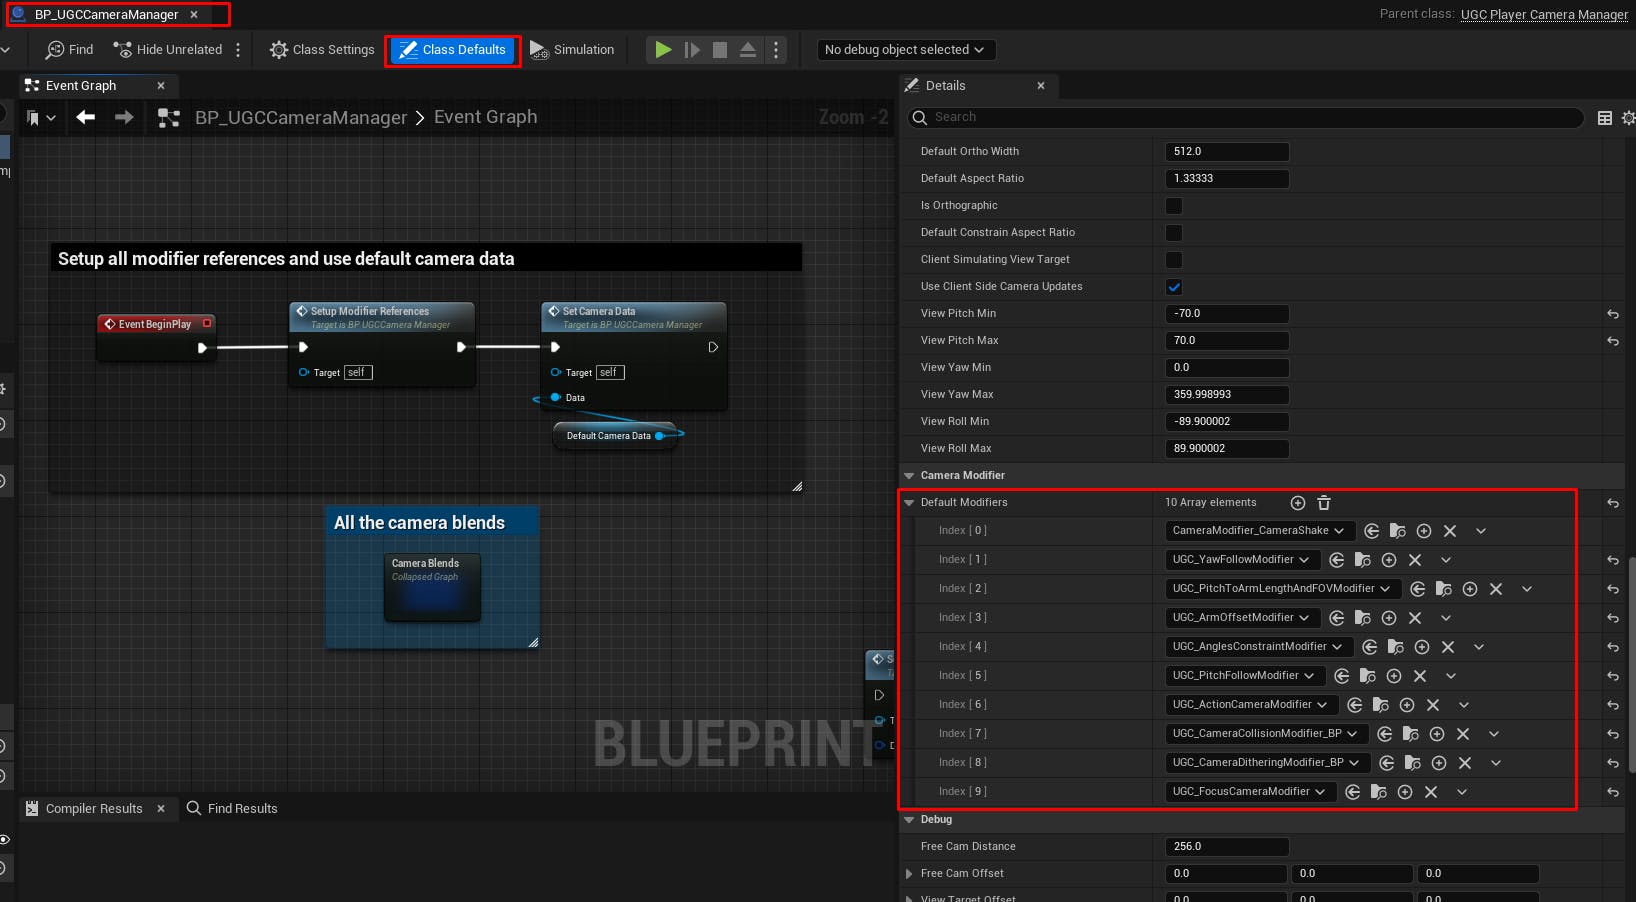The image size is (1636, 902).
Task: Use selected asset arrow for CameraModifier_CameraShake
Action: coord(1371,531)
